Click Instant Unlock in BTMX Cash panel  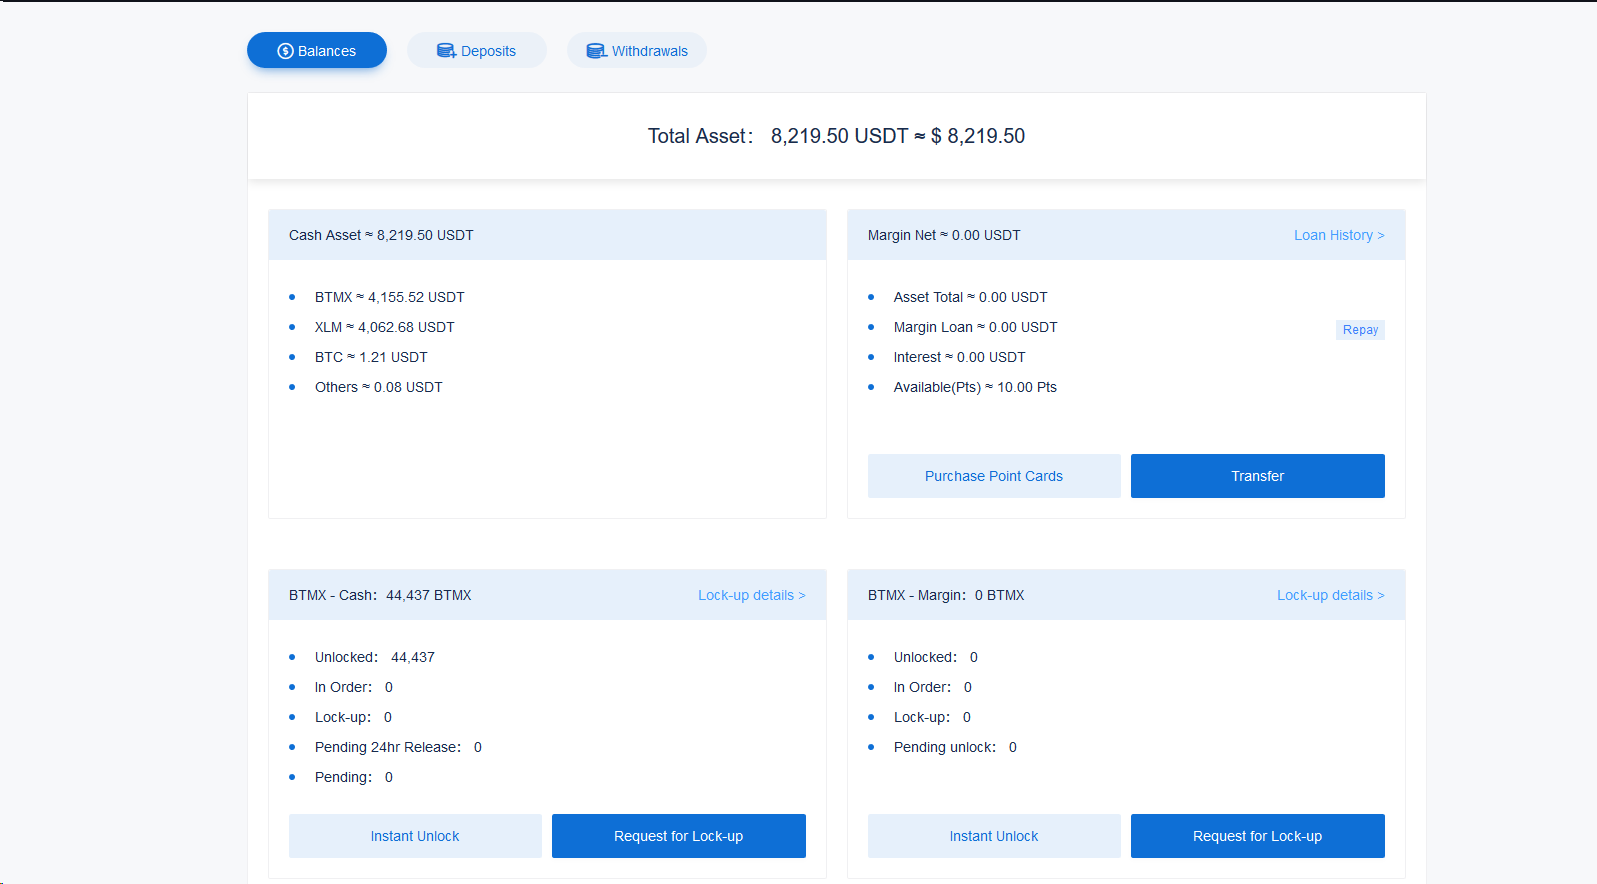(x=415, y=836)
